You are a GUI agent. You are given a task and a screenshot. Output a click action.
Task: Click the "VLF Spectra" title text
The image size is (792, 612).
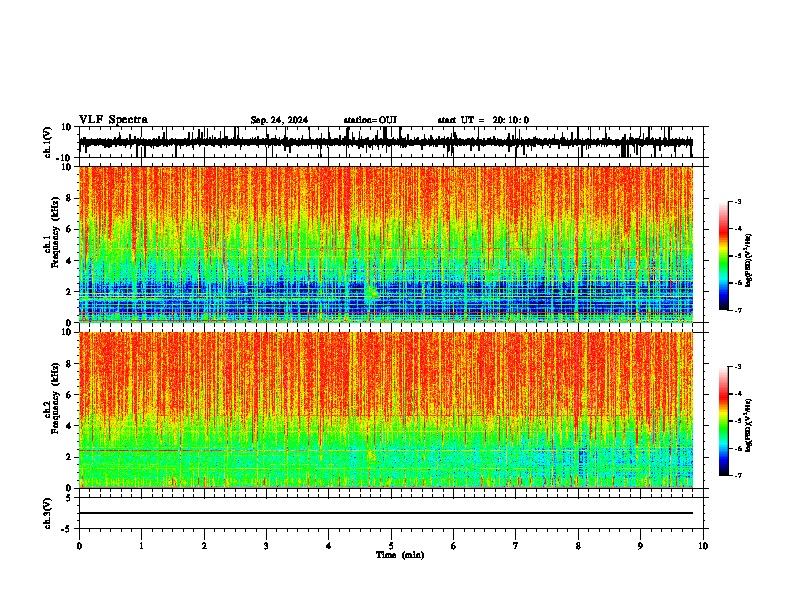[113, 120]
